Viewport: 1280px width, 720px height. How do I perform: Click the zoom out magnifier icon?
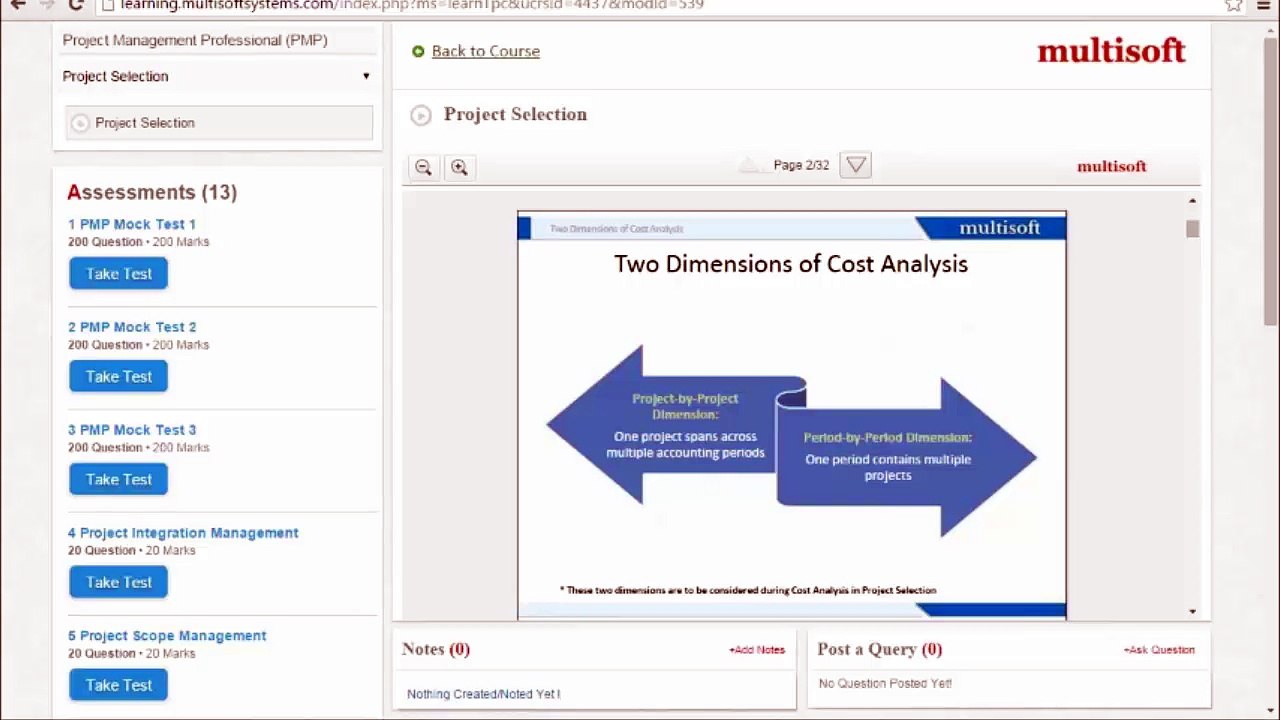[423, 167]
